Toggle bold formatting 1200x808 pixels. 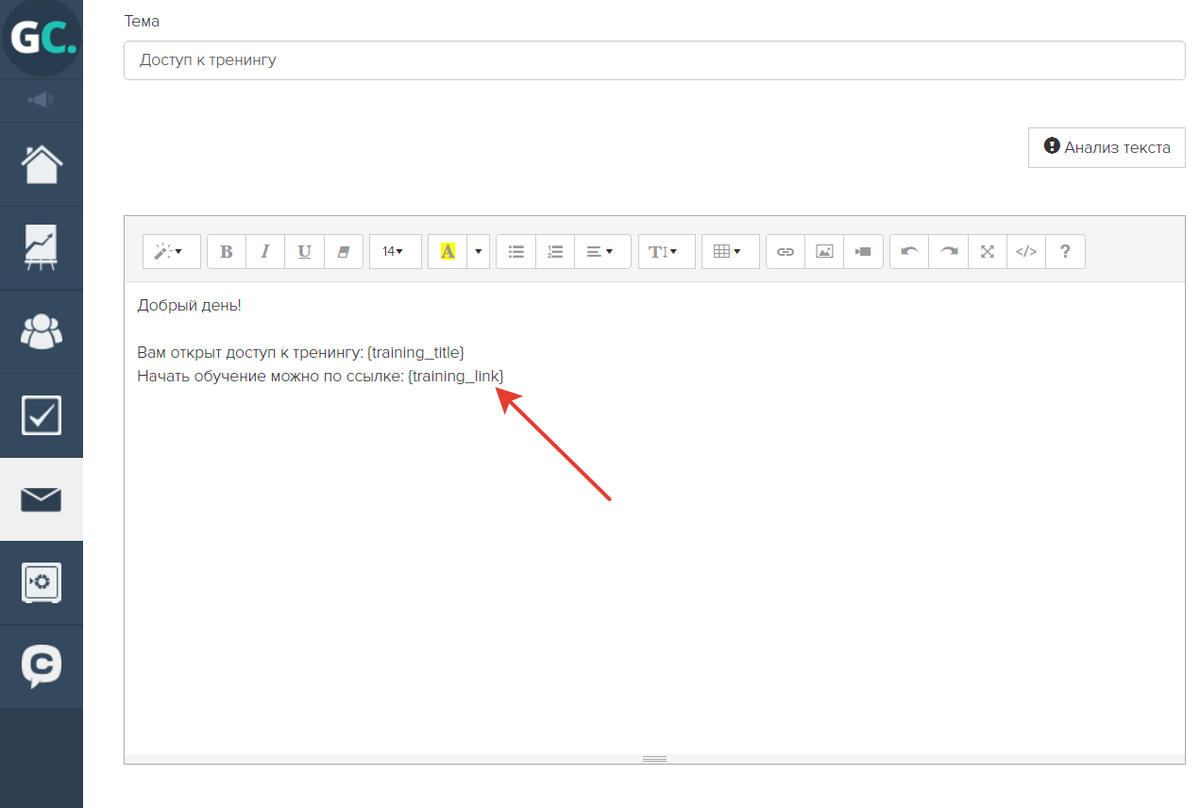226,252
